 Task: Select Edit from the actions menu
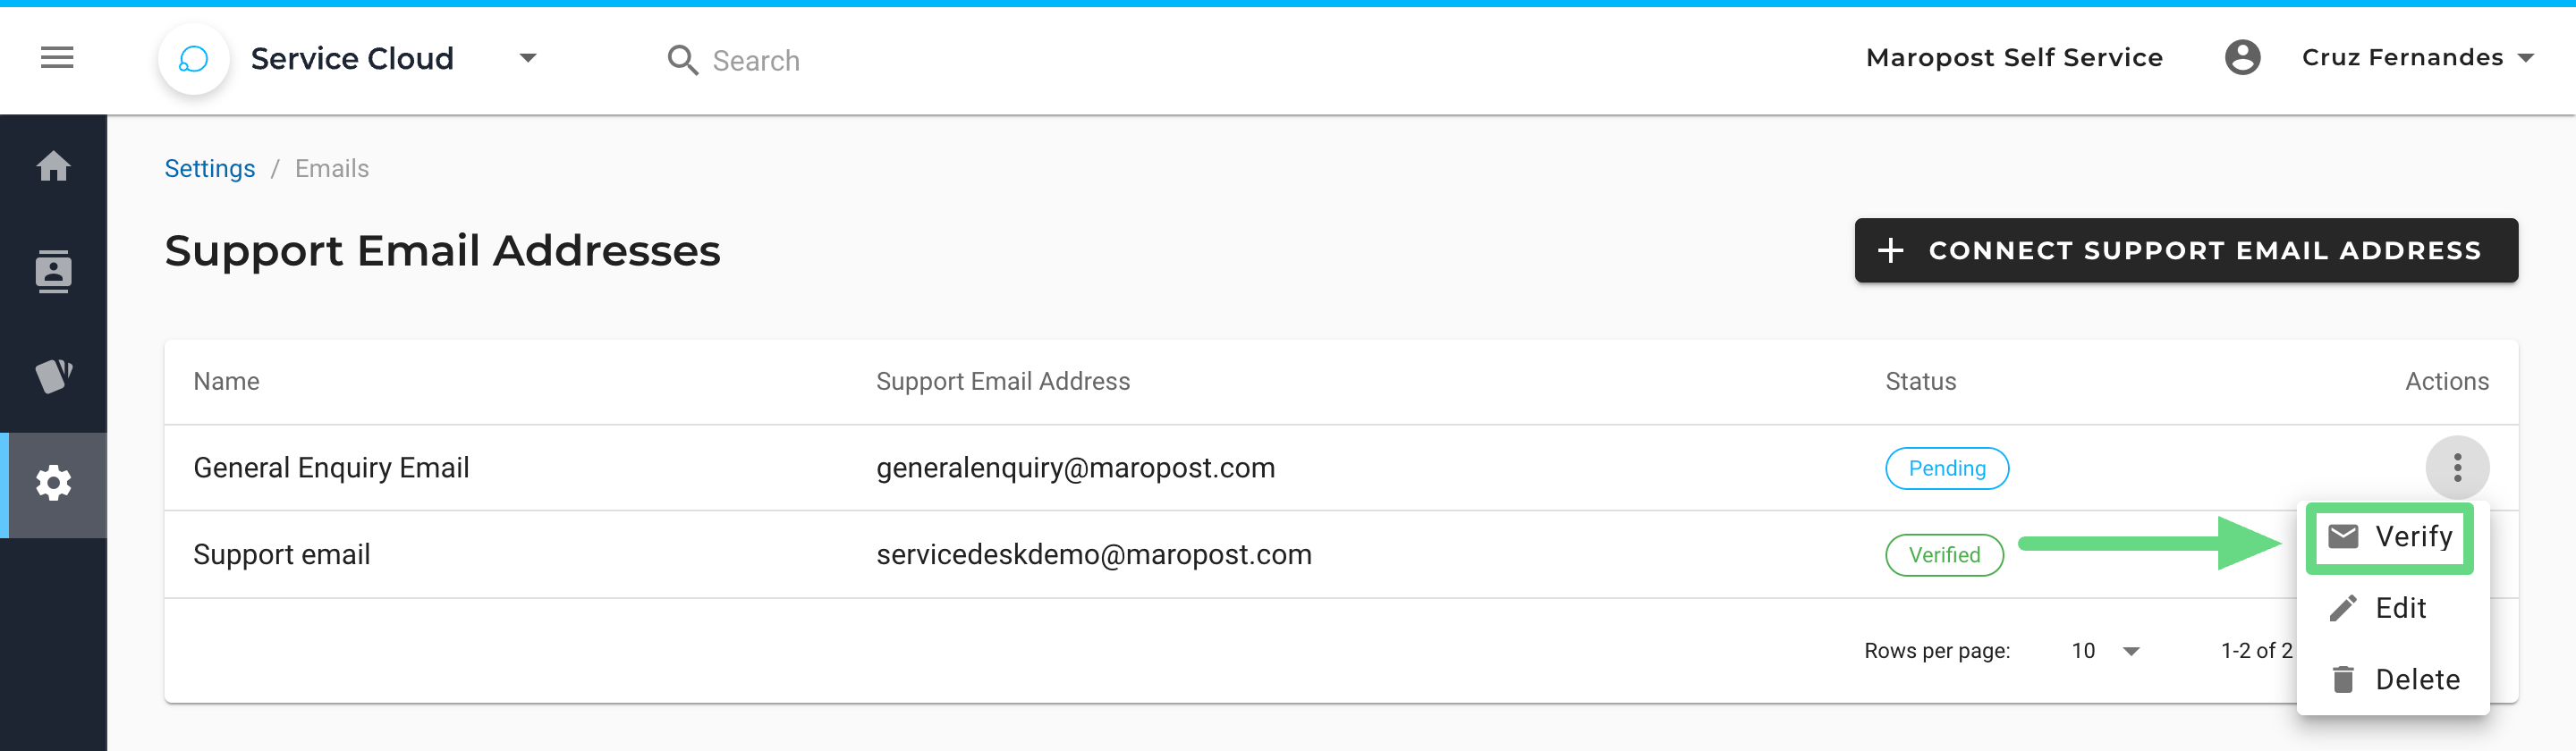(x=2391, y=608)
